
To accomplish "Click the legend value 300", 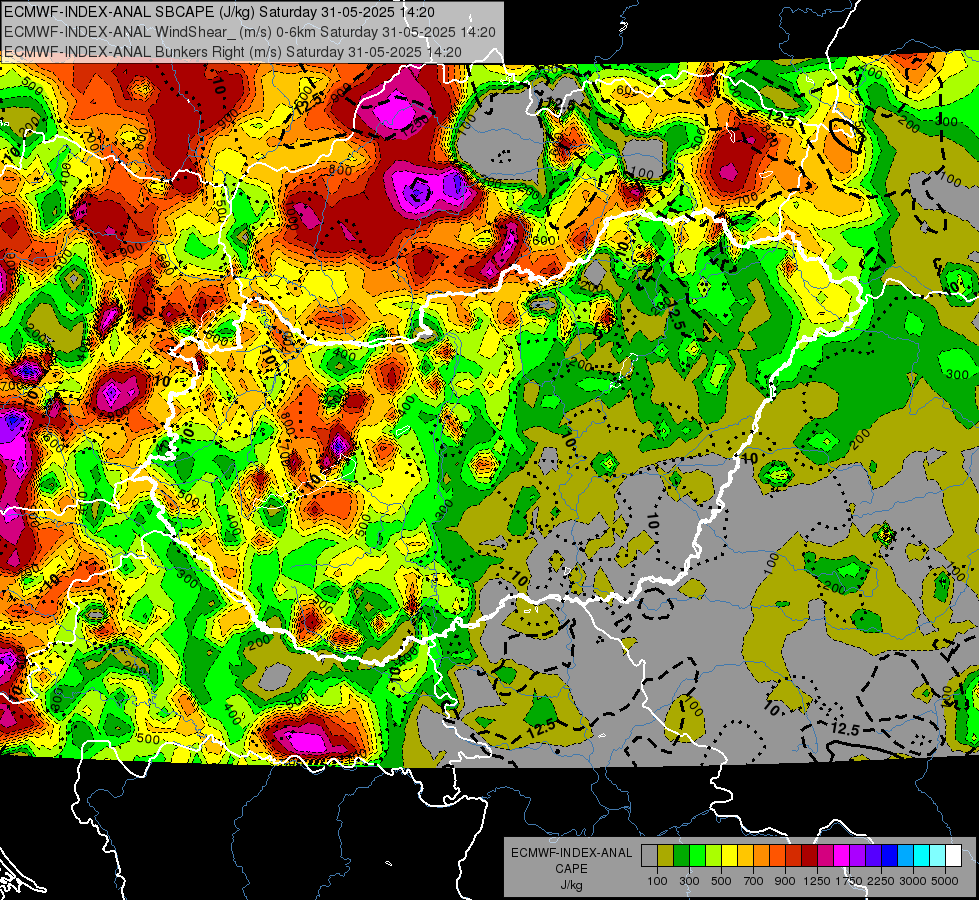I will click(x=689, y=881).
